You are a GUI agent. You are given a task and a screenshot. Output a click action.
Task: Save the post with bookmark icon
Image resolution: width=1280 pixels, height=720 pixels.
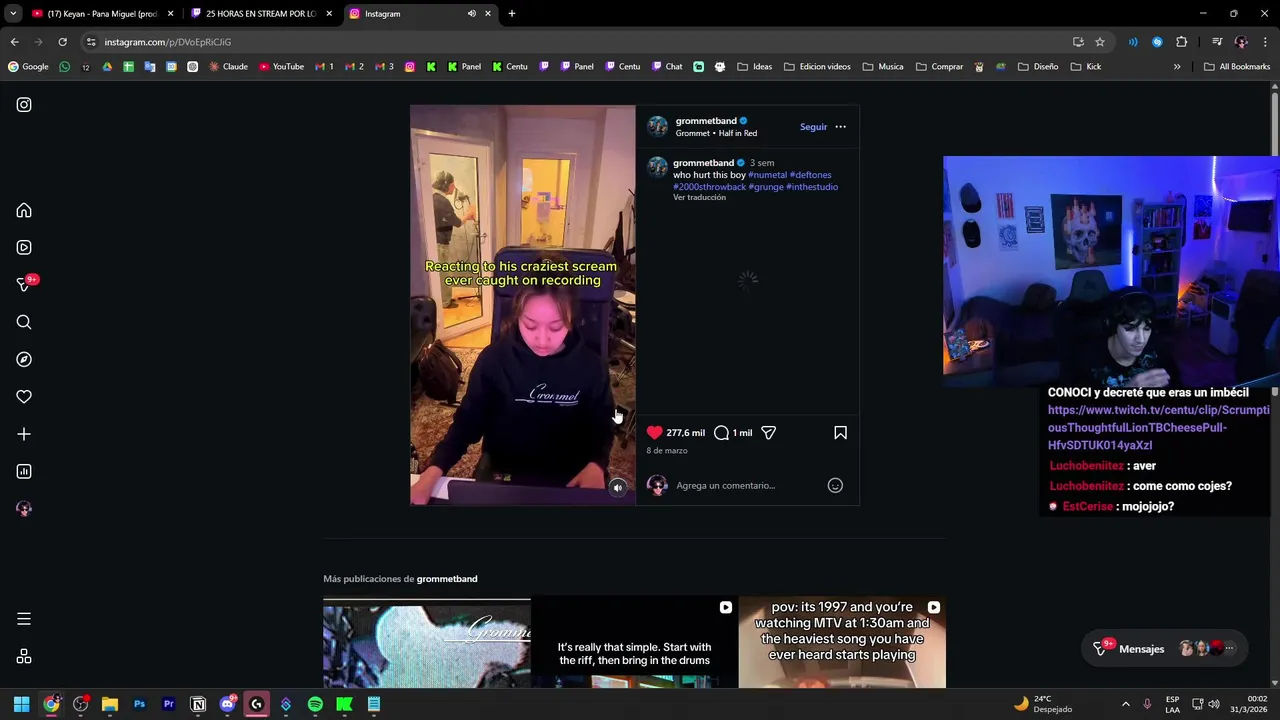[840, 433]
